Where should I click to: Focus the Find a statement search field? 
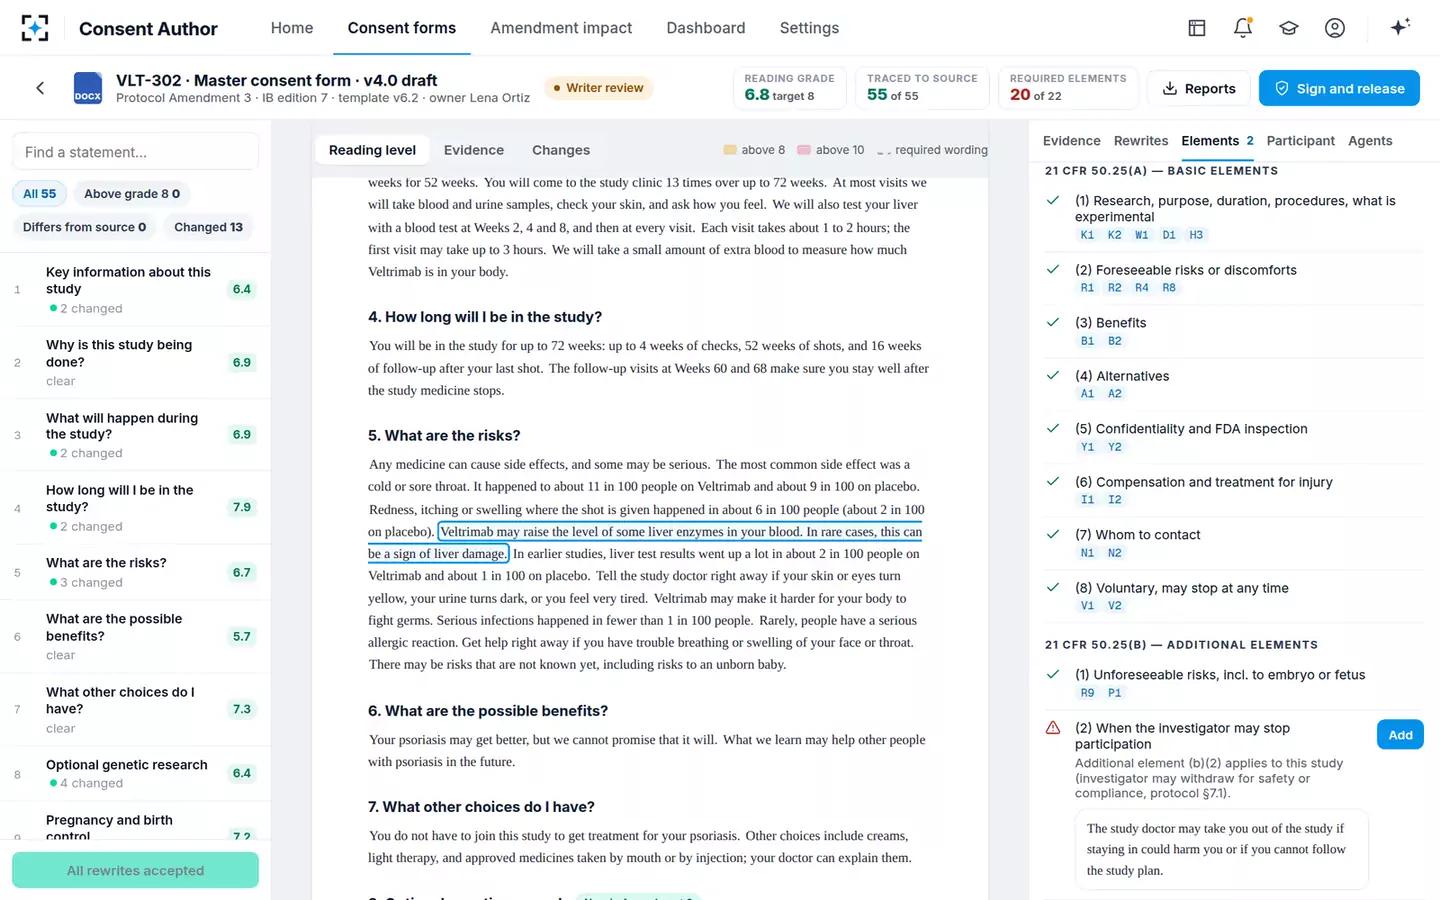[x=135, y=152]
